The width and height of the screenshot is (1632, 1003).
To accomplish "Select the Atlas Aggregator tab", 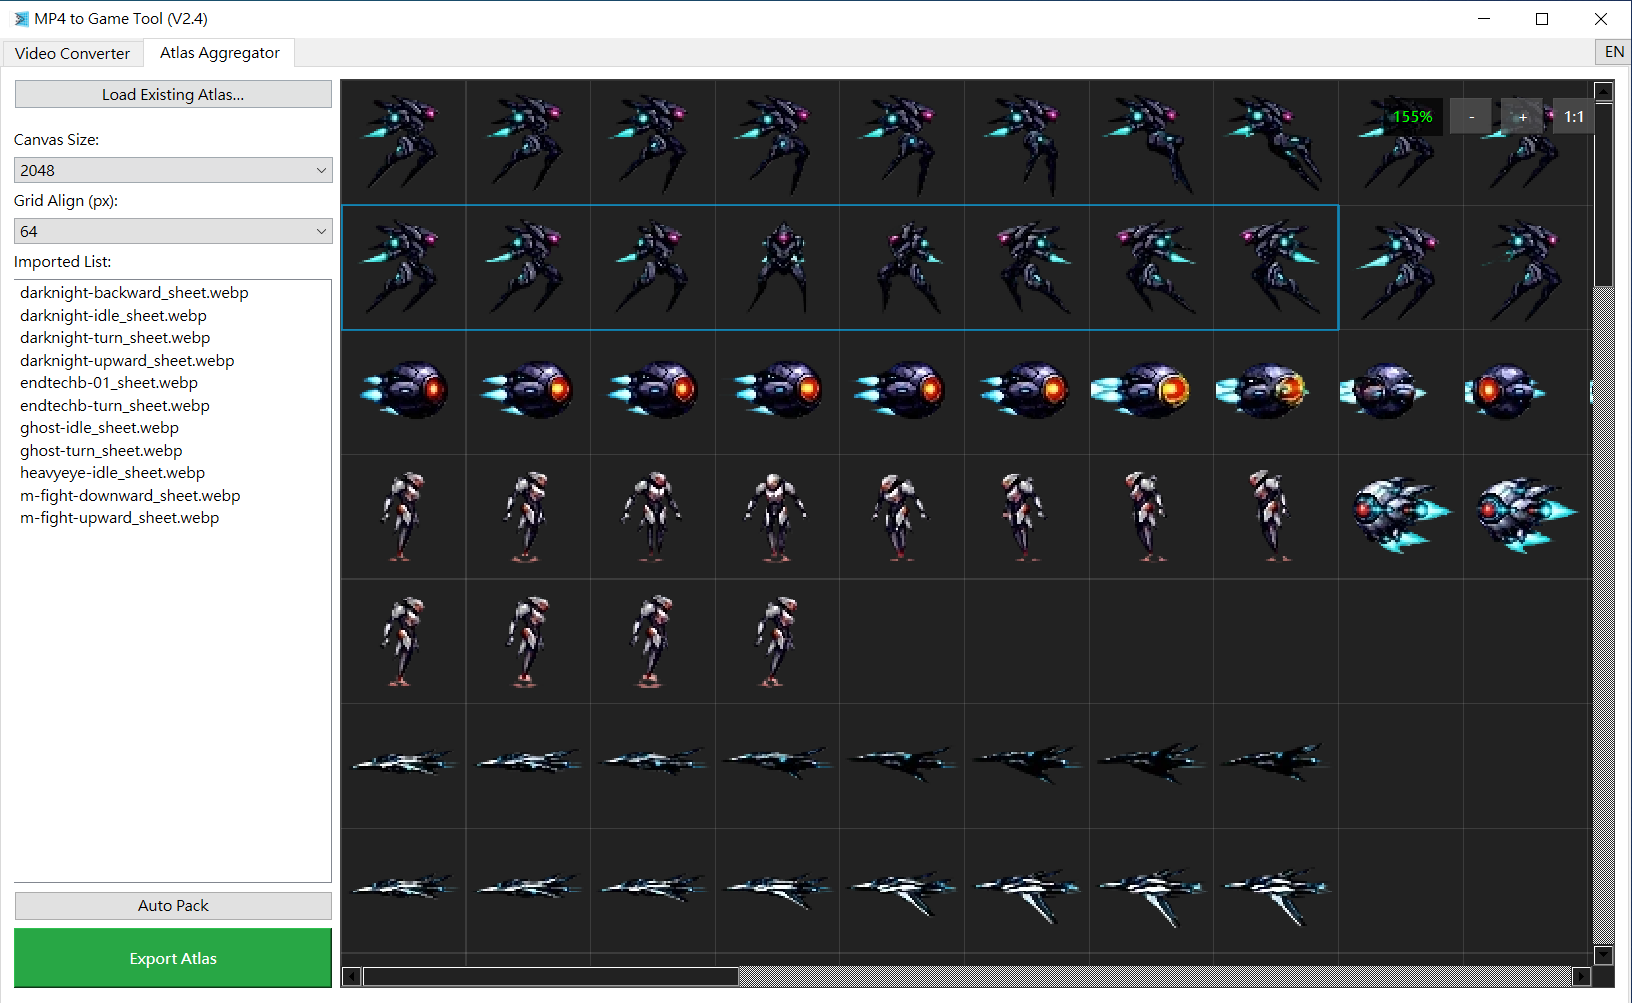I will [x=220, y=53].
